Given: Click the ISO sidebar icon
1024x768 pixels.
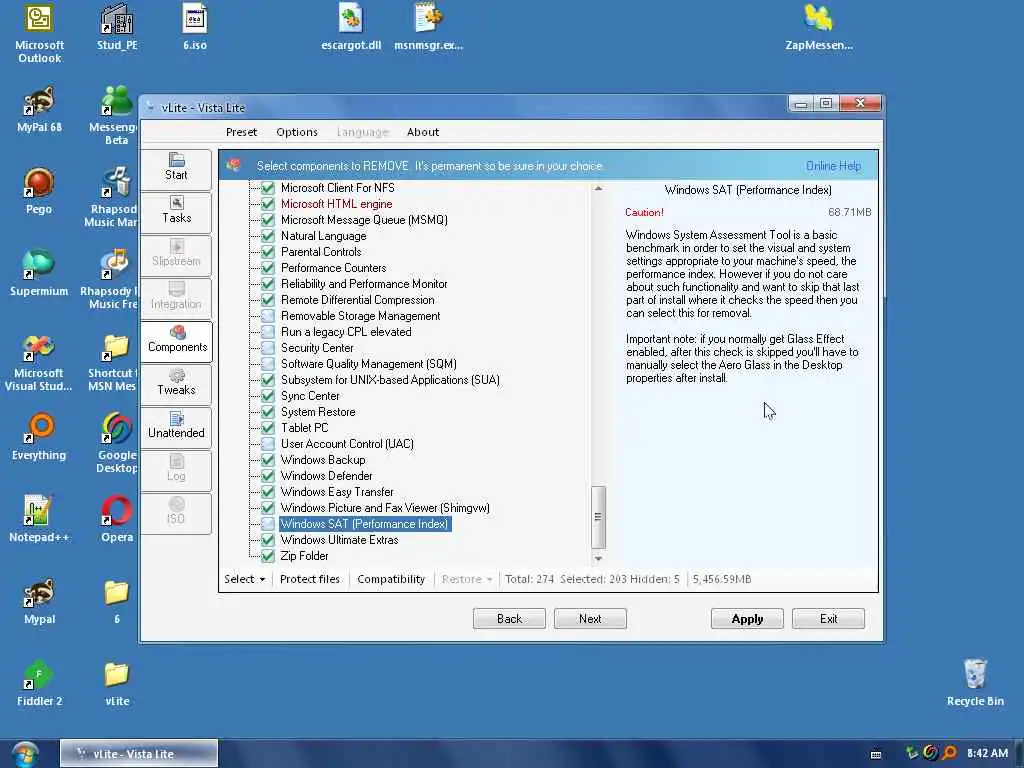Looking at the screenshot, I should point(176,512).
